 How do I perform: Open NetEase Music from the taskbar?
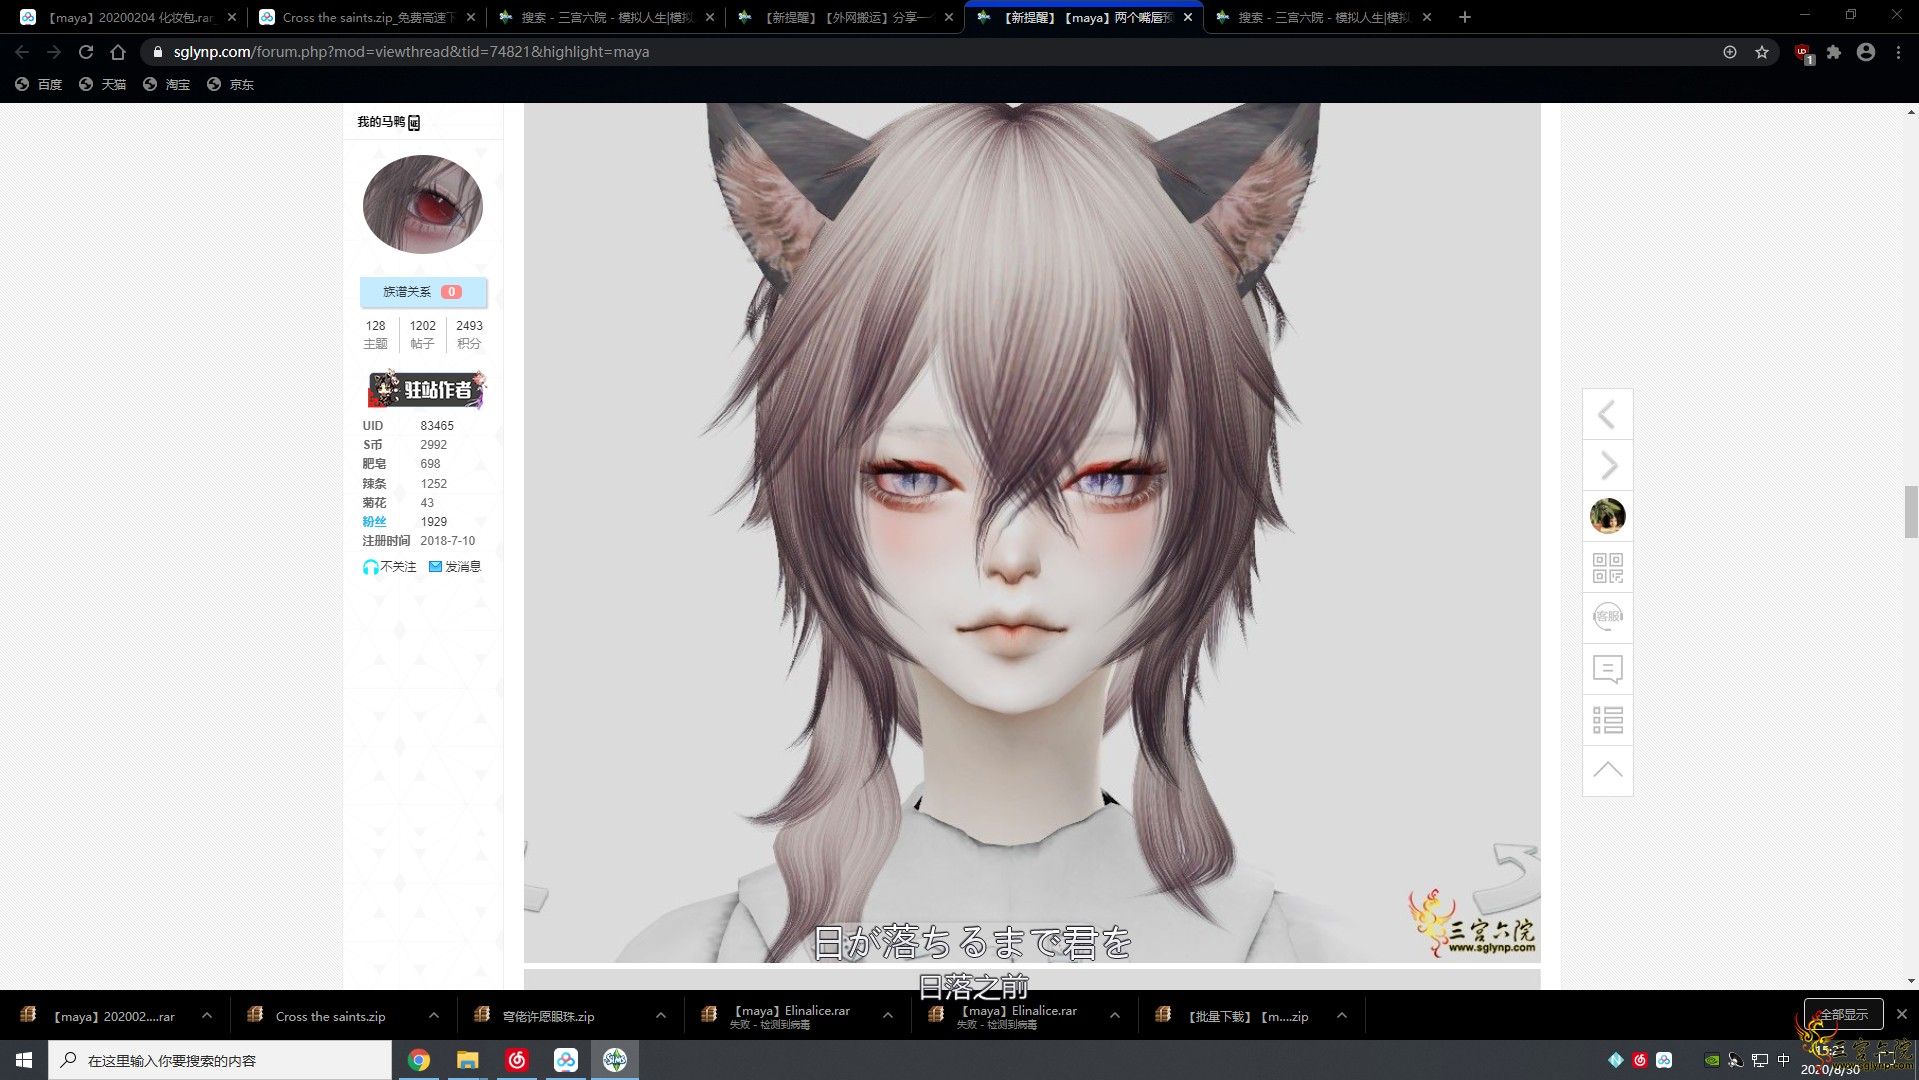517,1060
